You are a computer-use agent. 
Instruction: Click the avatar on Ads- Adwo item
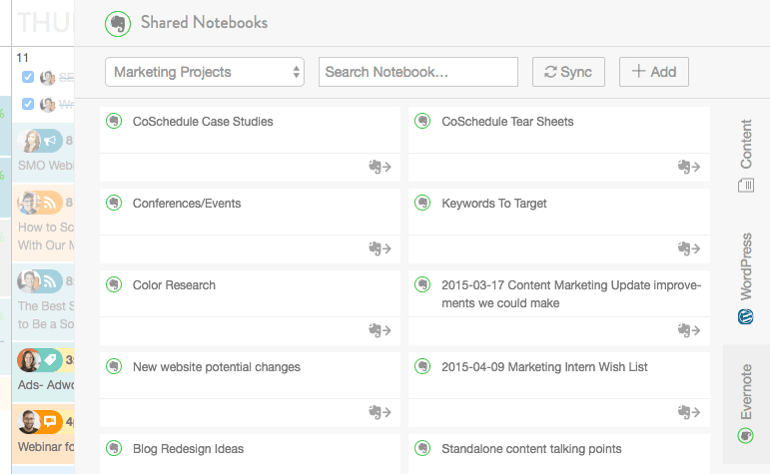pyautogui.click(x=29, y=360)
